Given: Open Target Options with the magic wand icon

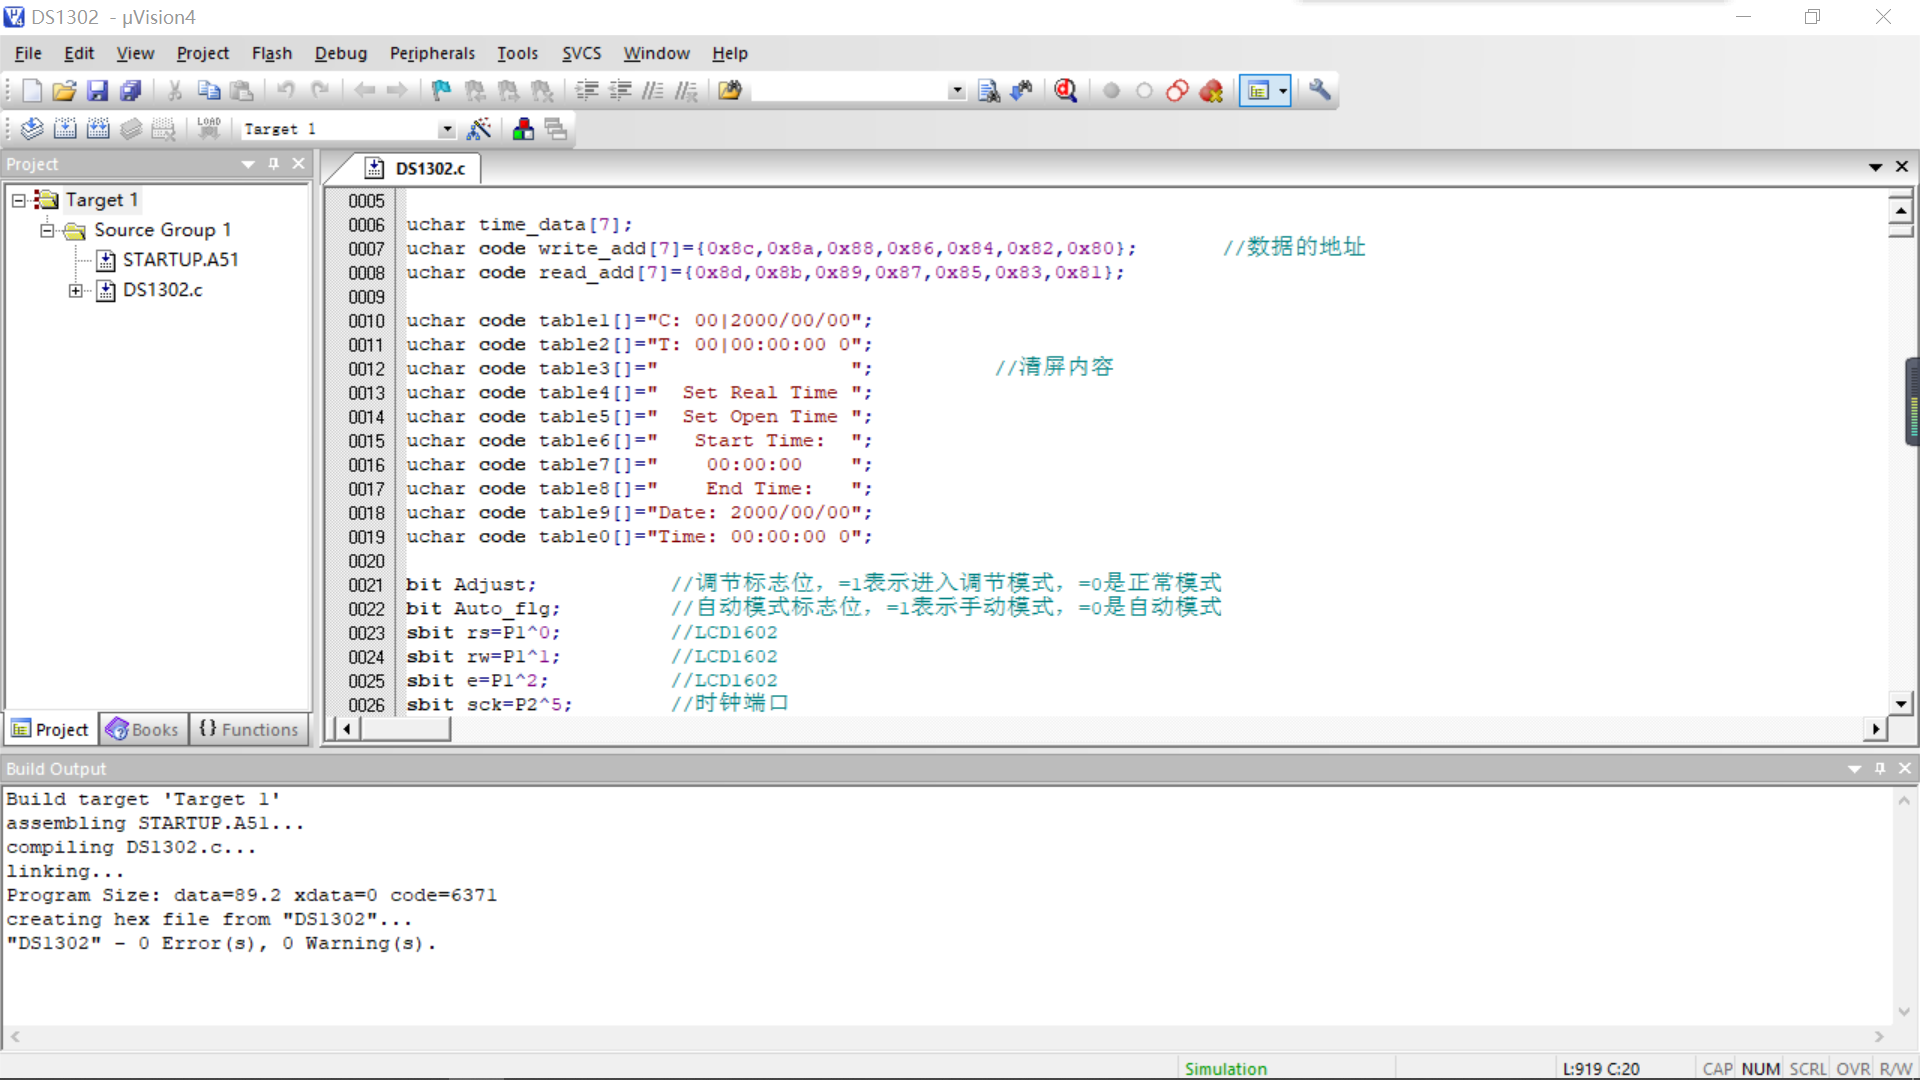Looking at the screenshot, I should (x=479, y=129).
